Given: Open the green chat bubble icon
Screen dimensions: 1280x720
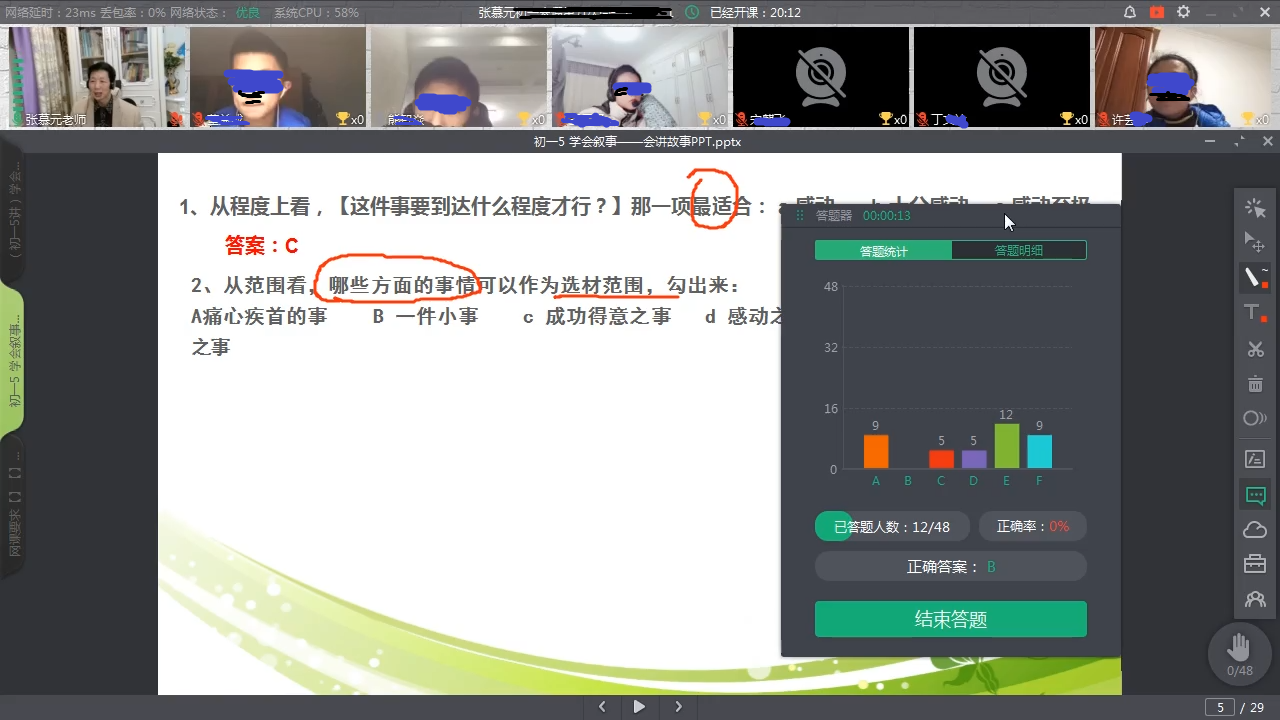Looking at the screenshot, I should tap(1255, 495).
